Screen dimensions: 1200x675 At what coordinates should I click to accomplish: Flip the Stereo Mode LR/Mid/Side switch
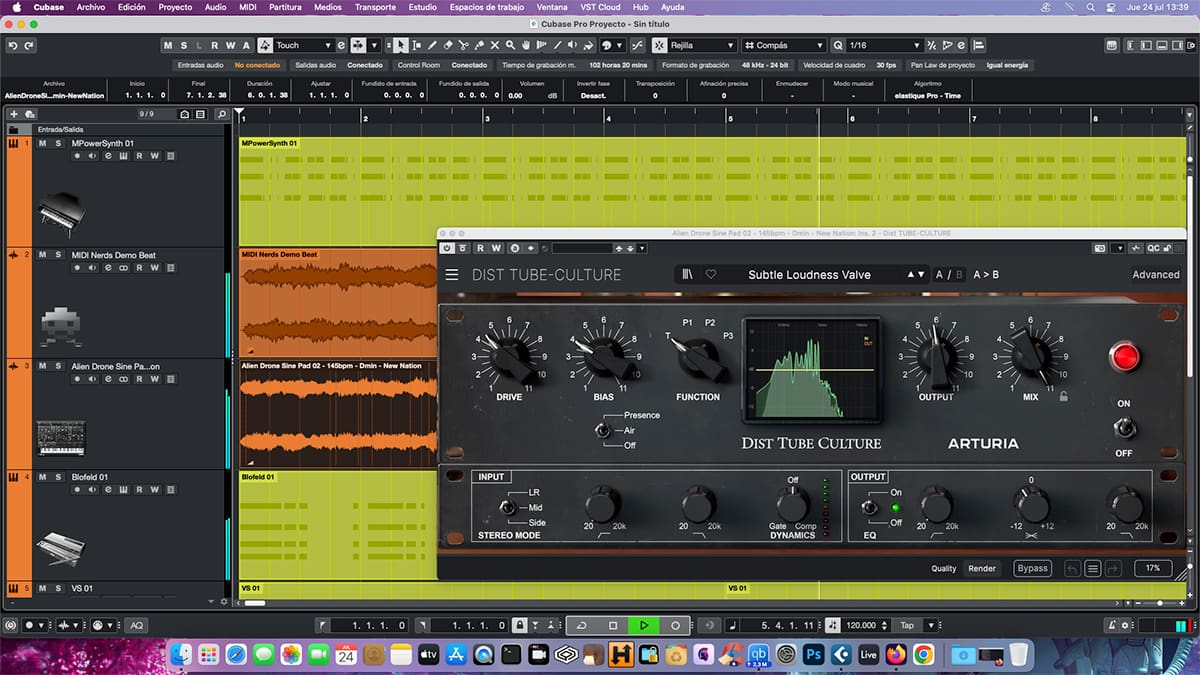[509, 508]
